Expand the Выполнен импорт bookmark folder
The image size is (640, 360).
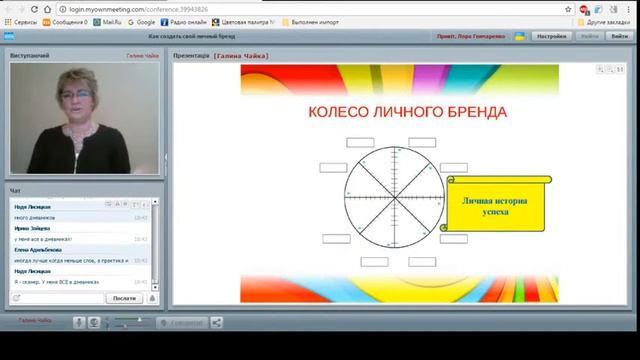[310, 22]
